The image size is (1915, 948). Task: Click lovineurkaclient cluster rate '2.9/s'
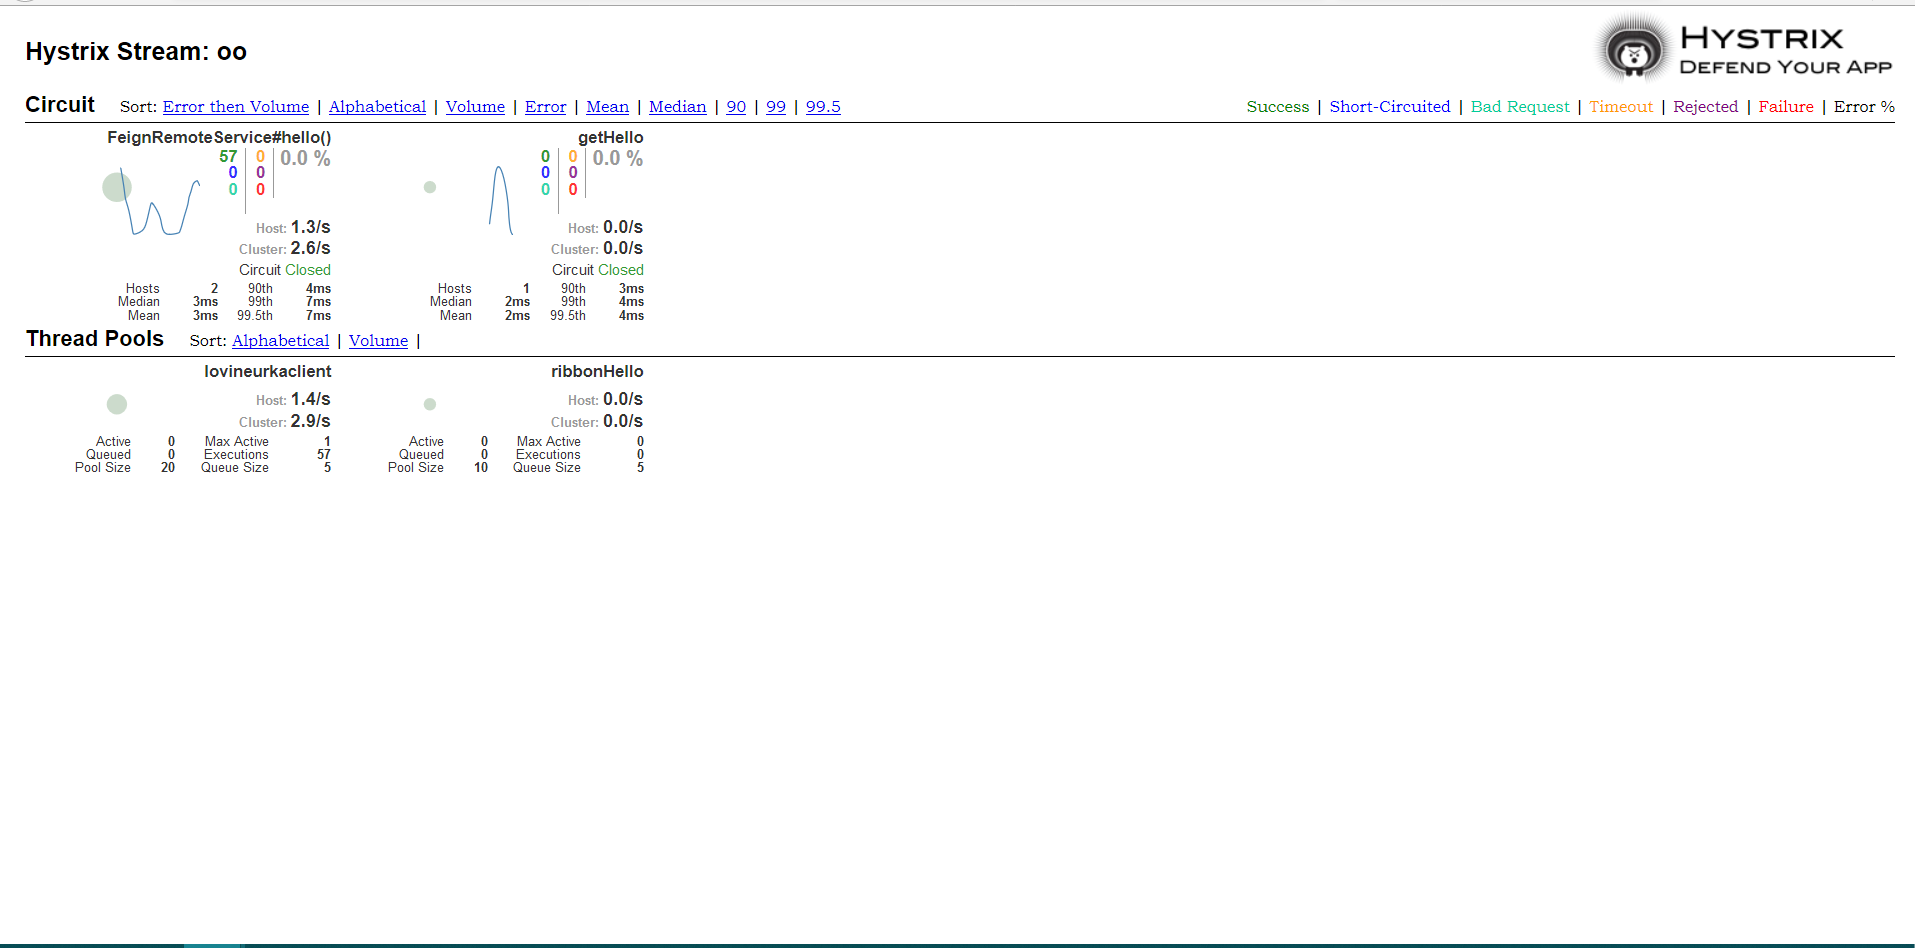coord(310,421)
